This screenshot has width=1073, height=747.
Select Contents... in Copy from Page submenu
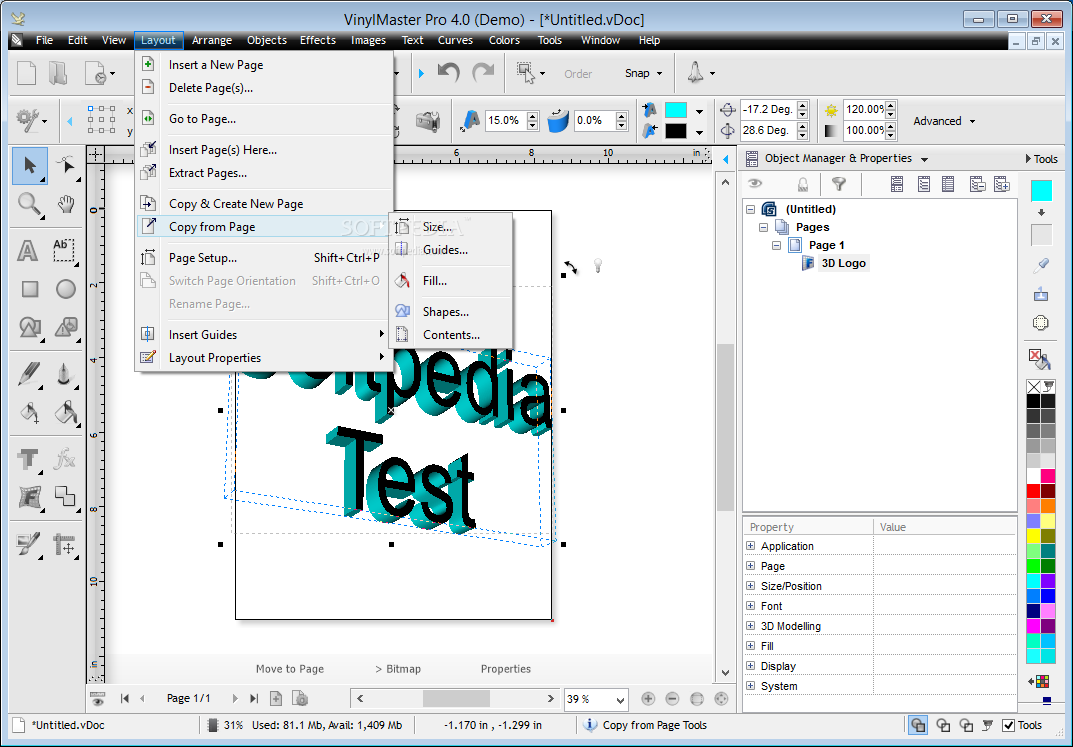point(451,335)
